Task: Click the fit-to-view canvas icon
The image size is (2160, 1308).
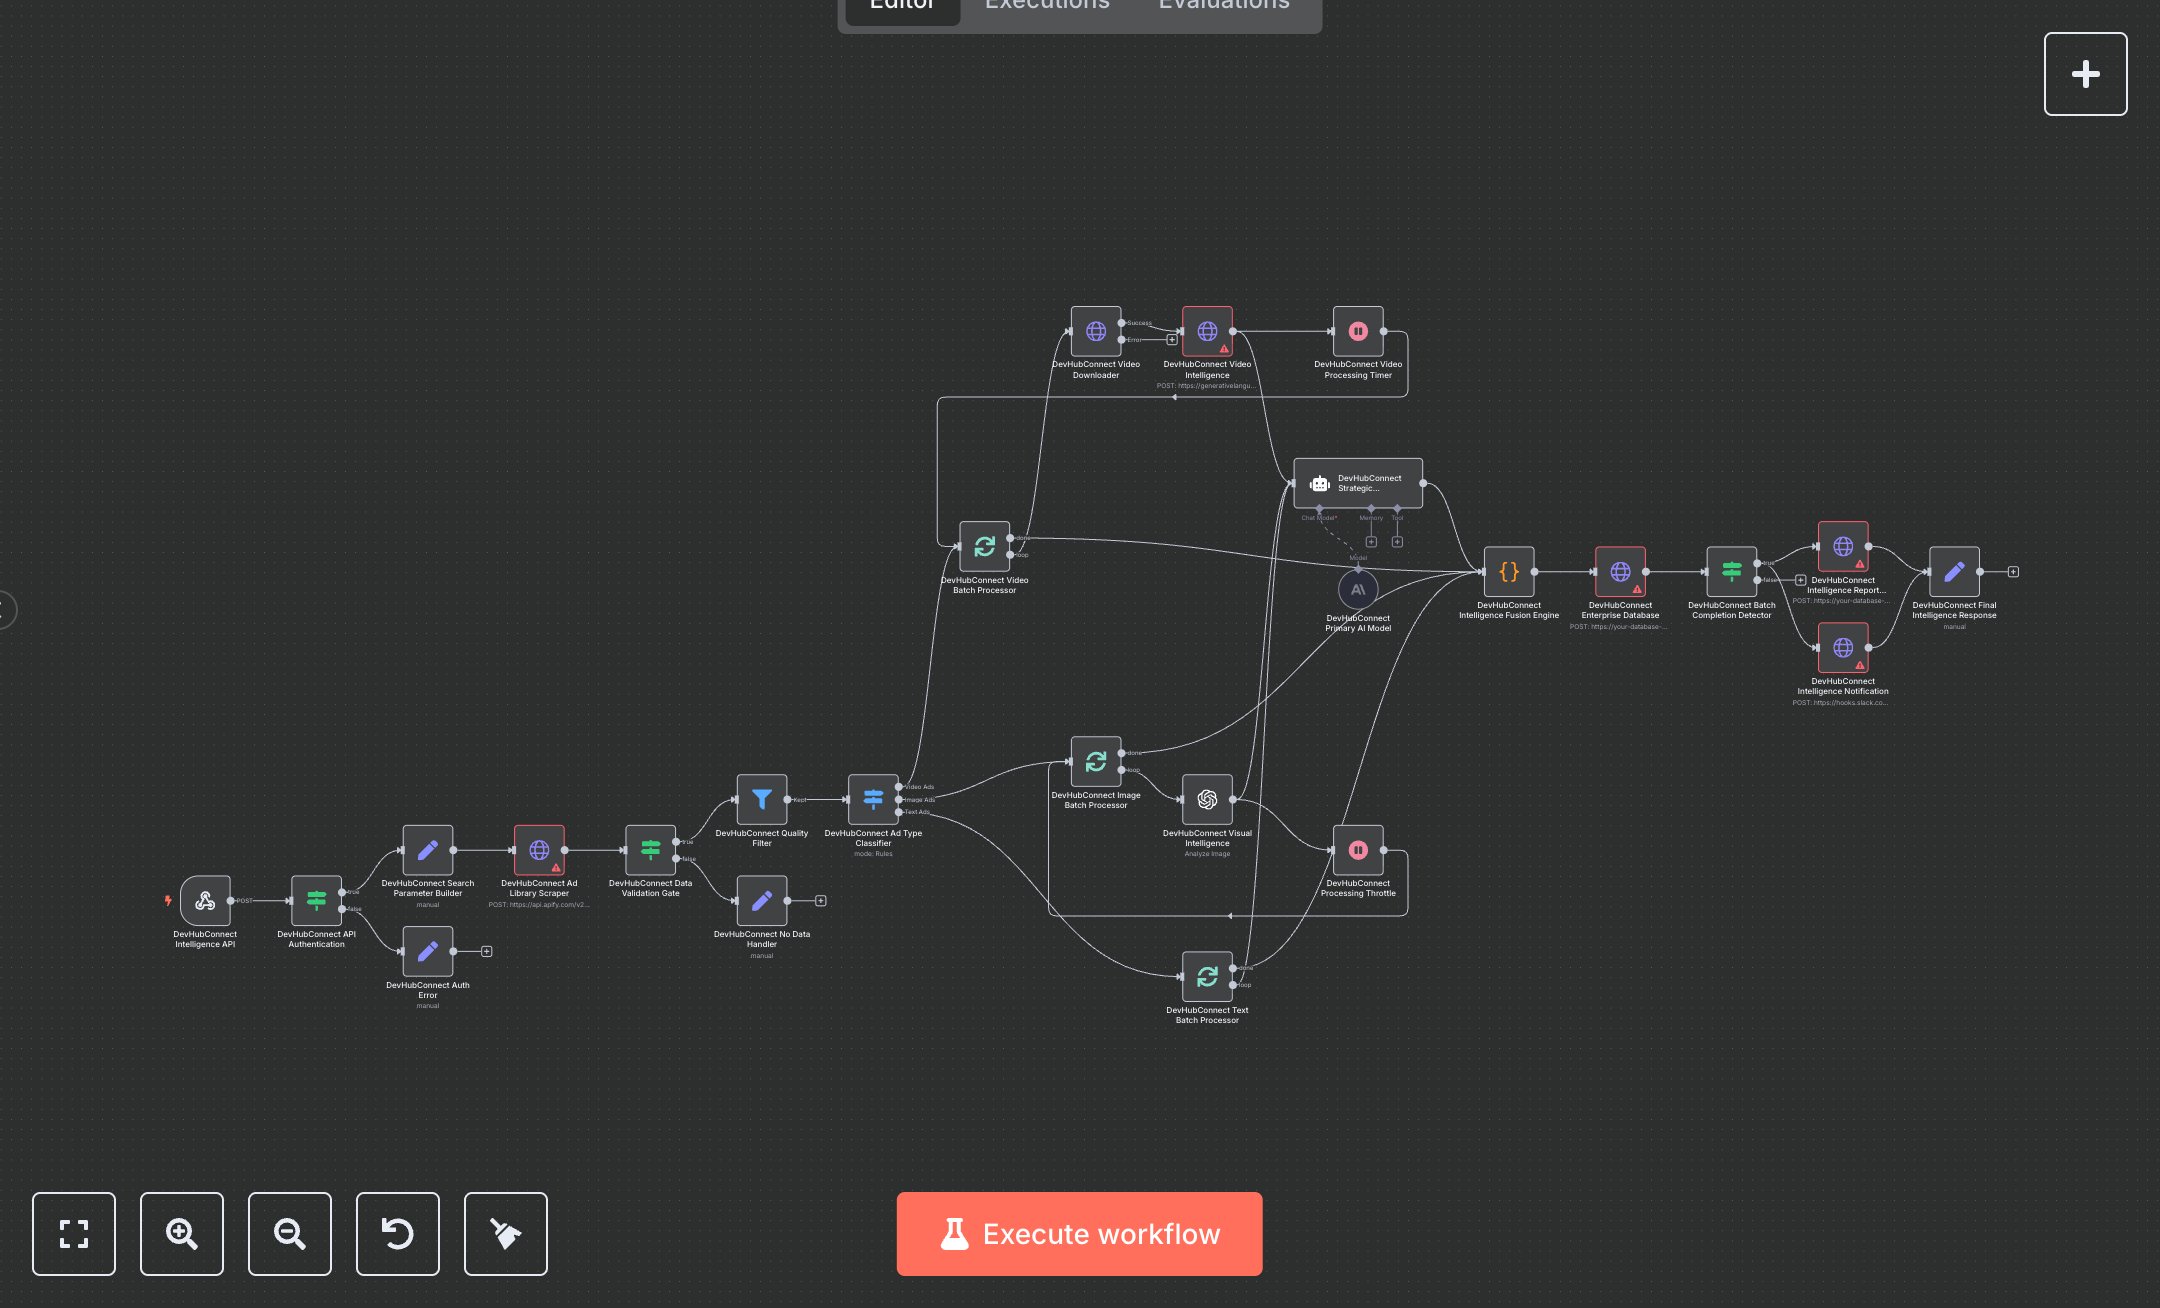Action: coord(73,1233)
